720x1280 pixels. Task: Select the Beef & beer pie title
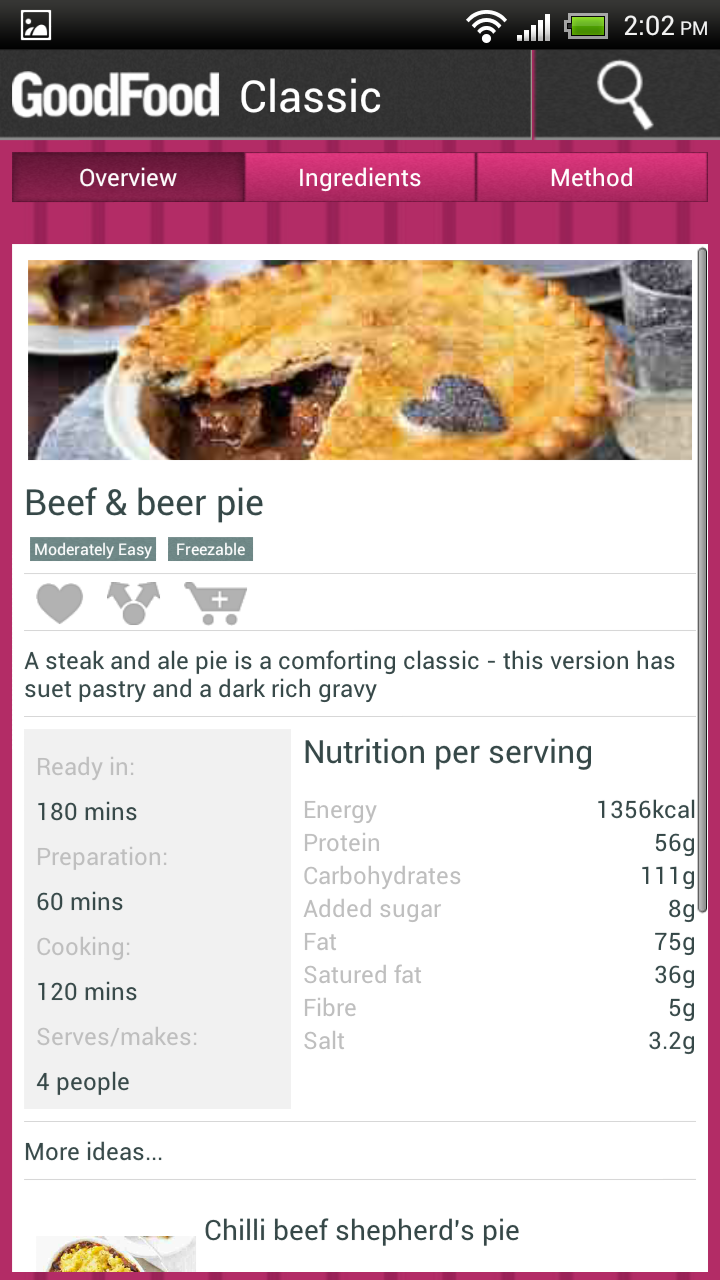point(144,502)
